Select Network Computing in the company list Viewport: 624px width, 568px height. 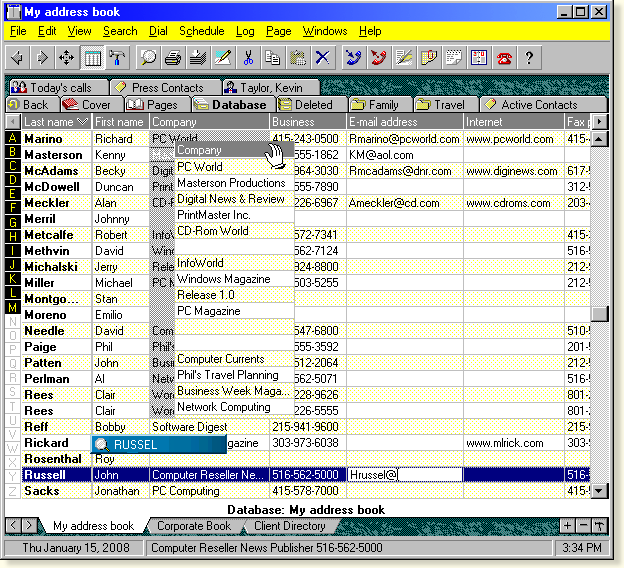(x=234, y=407)
